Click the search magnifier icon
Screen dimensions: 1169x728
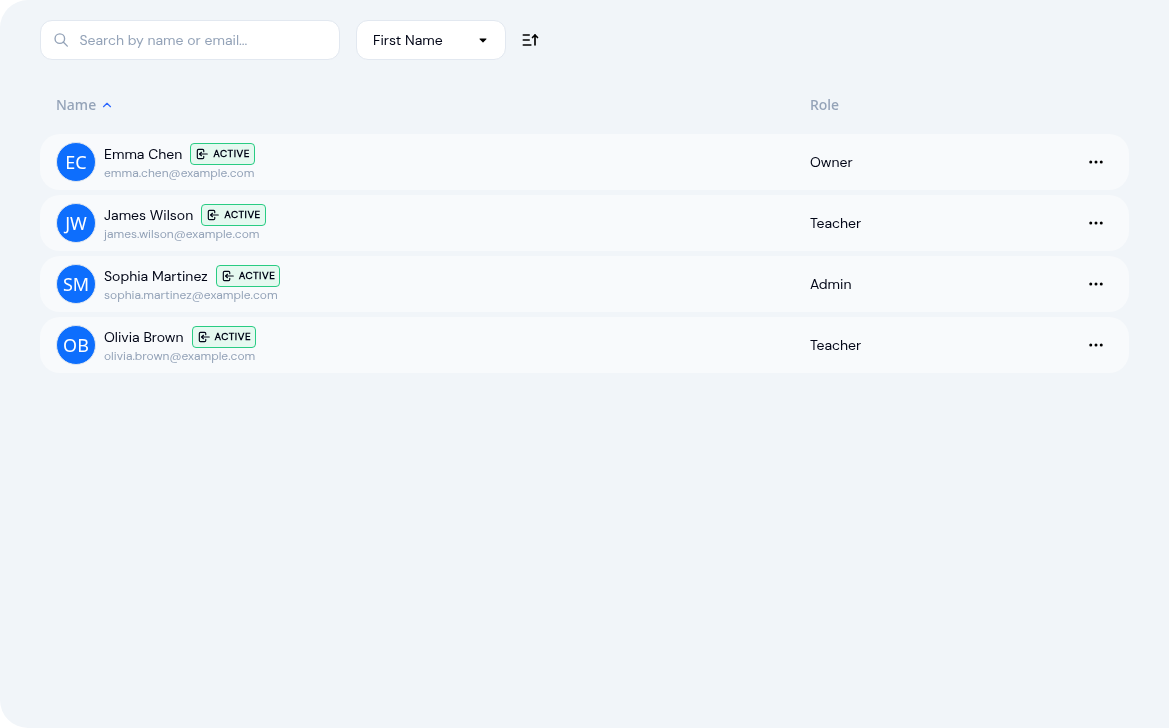(61, 40)
